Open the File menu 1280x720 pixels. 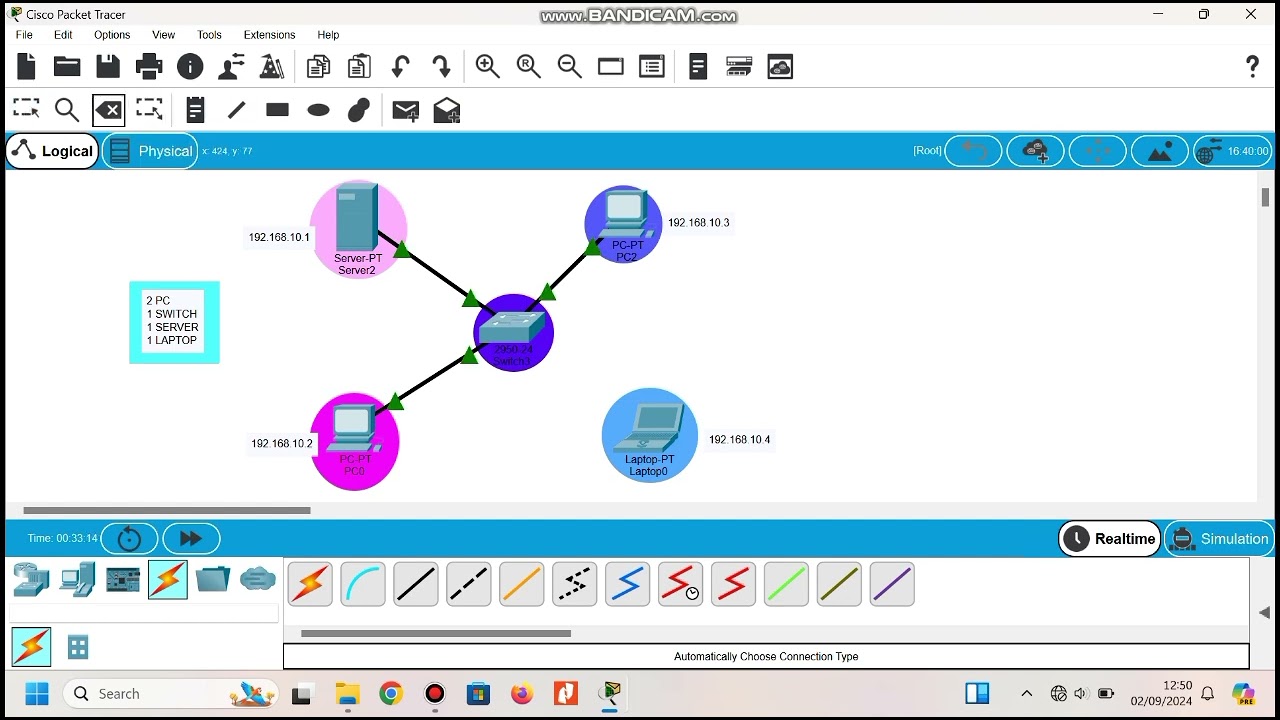pos(24,34)
